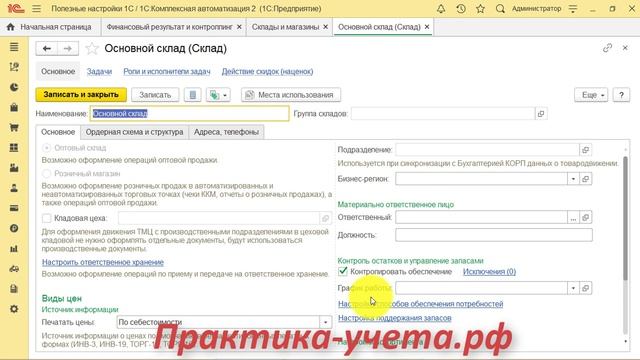Click the vertical scrollbar of the form

625,218
